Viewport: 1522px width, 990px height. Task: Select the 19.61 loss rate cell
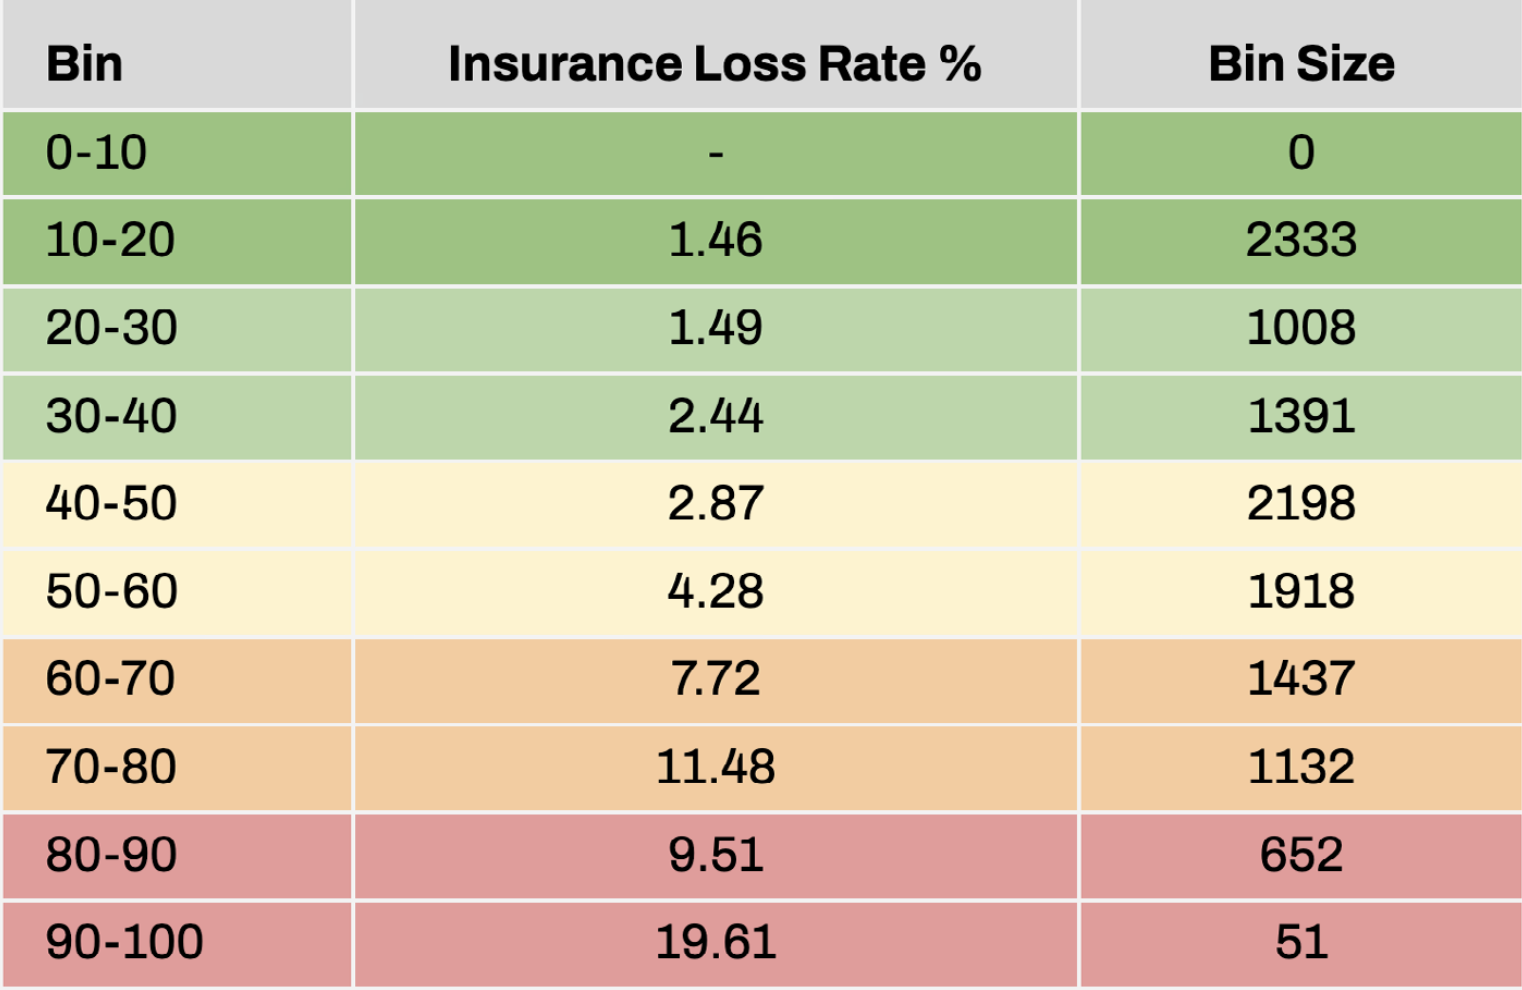(x=715, y=942)
